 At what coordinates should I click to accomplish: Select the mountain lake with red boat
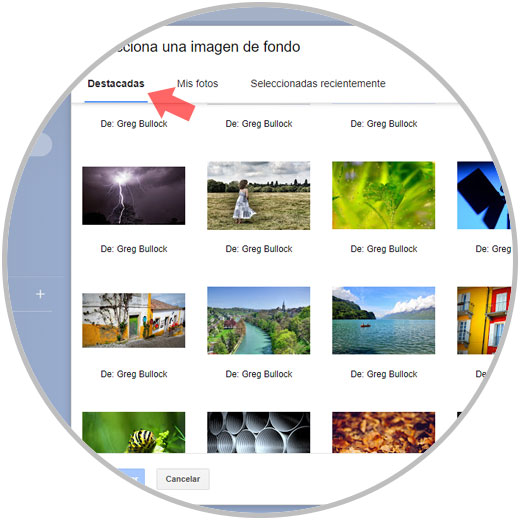click(383, 320)
